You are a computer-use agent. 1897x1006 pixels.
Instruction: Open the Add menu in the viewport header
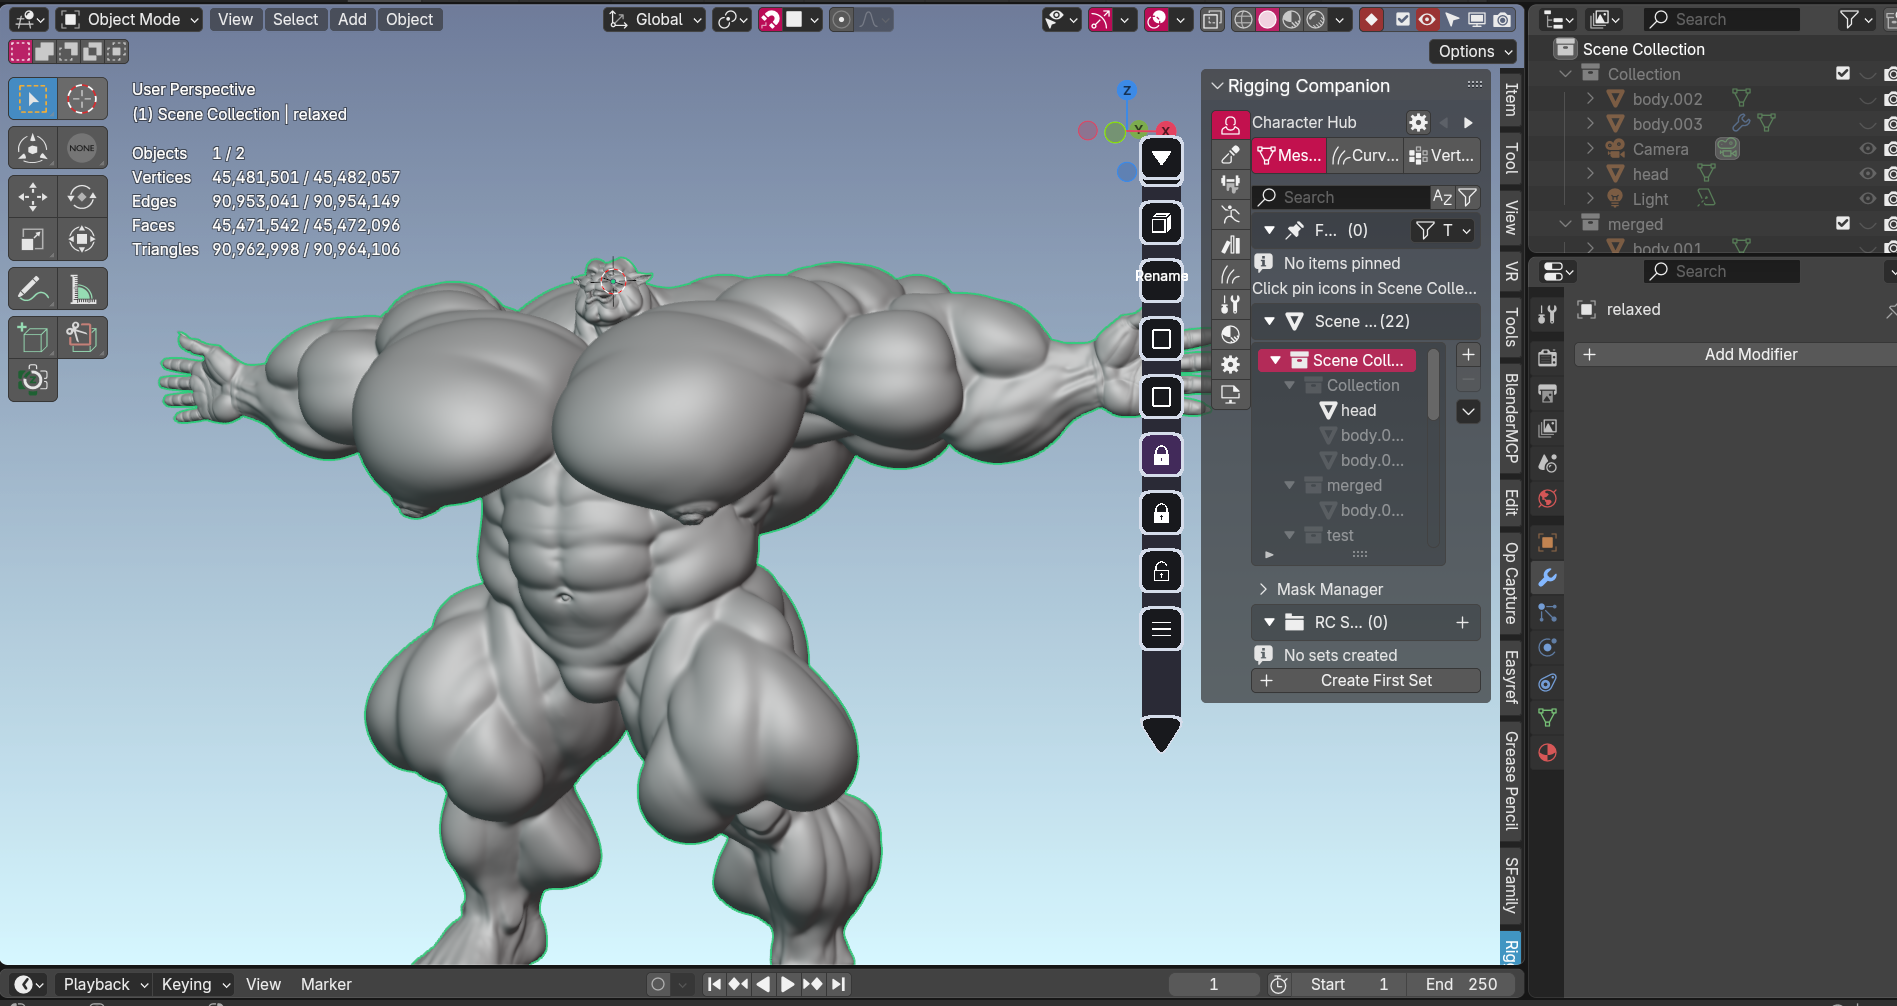coord(352,20)
